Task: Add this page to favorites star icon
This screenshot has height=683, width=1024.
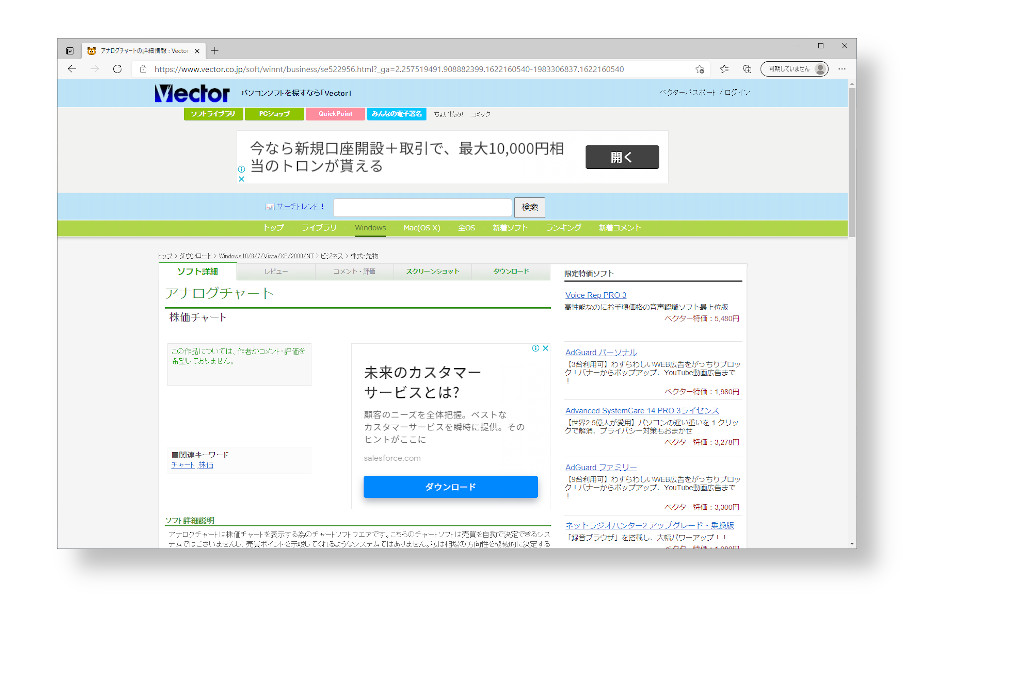Action: click(699, 69)
